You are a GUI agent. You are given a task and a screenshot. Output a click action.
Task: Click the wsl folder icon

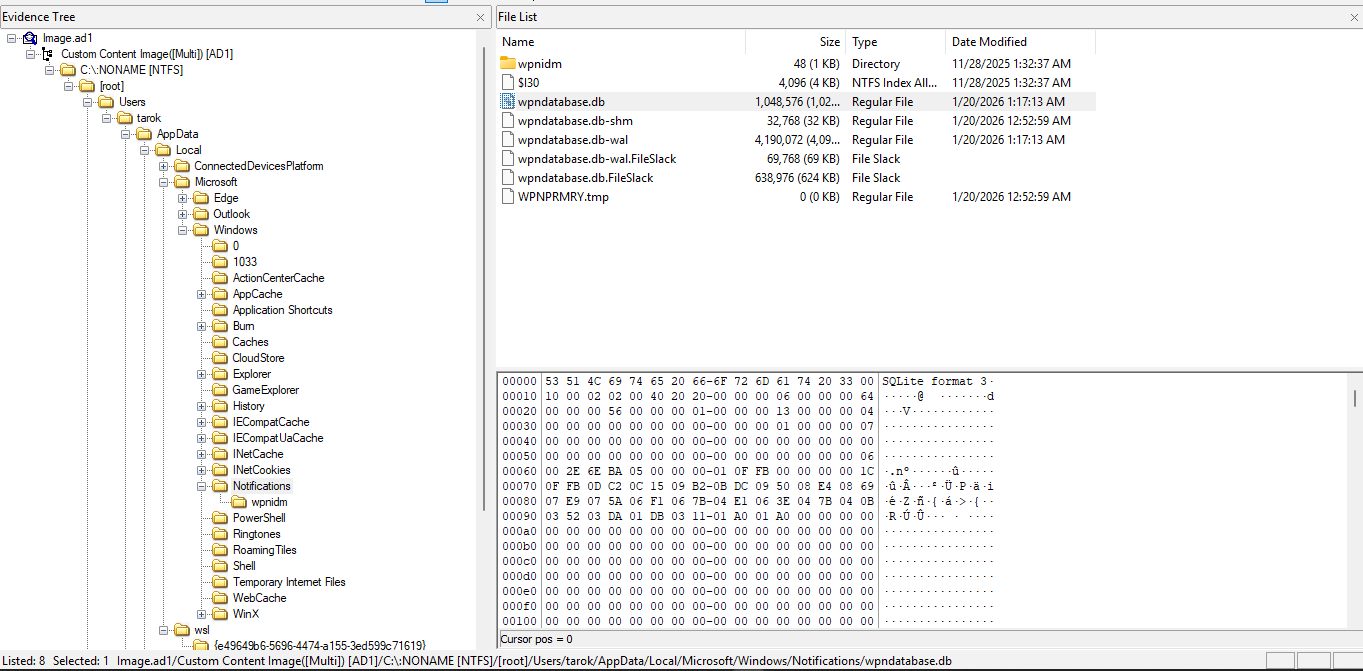pos(182,630)
